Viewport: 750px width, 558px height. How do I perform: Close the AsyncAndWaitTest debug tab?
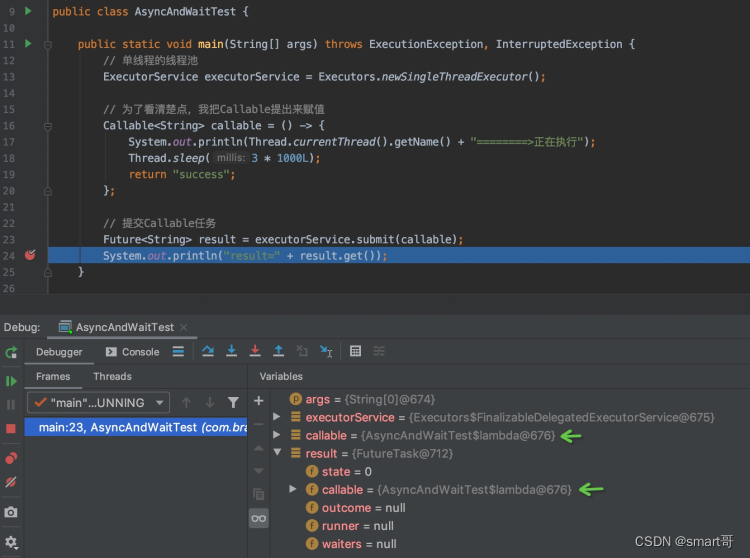coord(184,327)
